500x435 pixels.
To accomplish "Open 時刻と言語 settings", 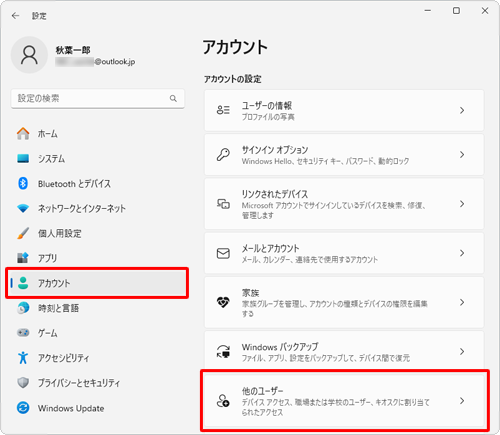I will (x=97, y=308).
